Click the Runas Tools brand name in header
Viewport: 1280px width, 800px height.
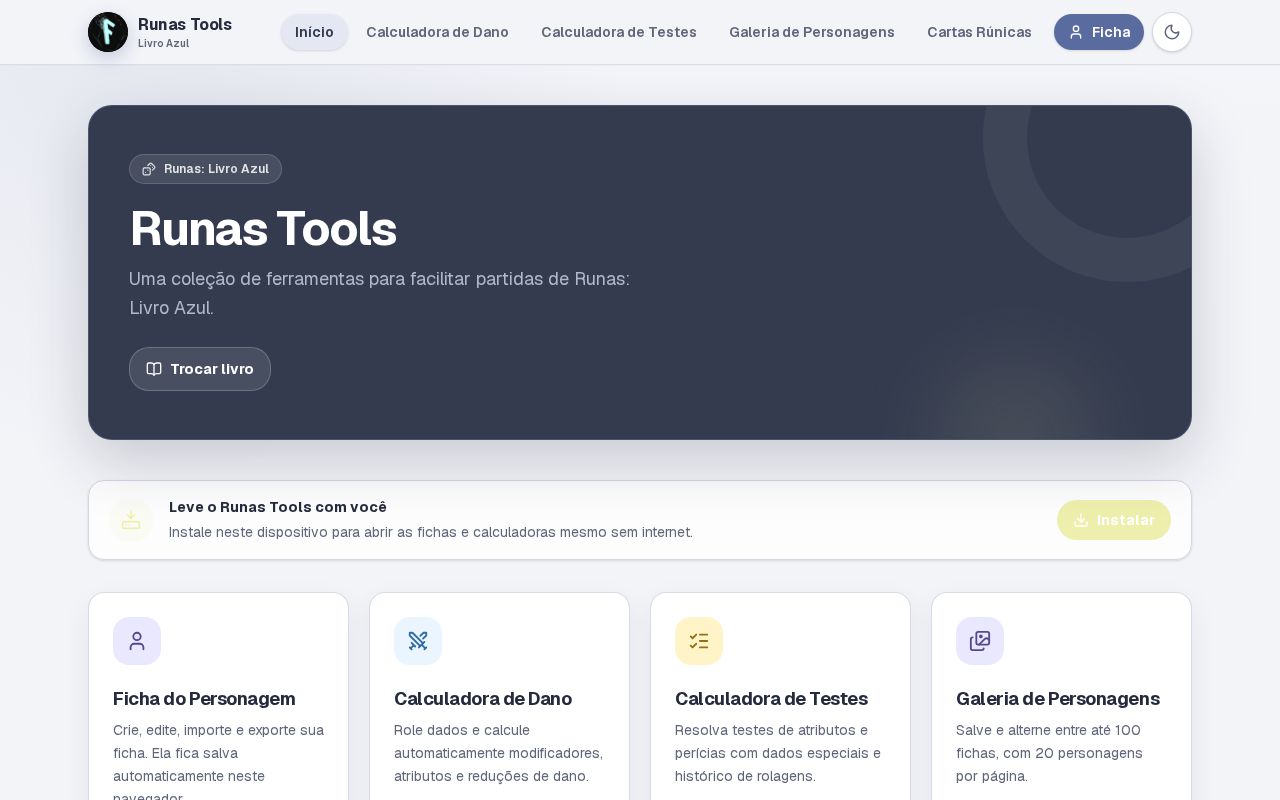click(x=185, y=24)
